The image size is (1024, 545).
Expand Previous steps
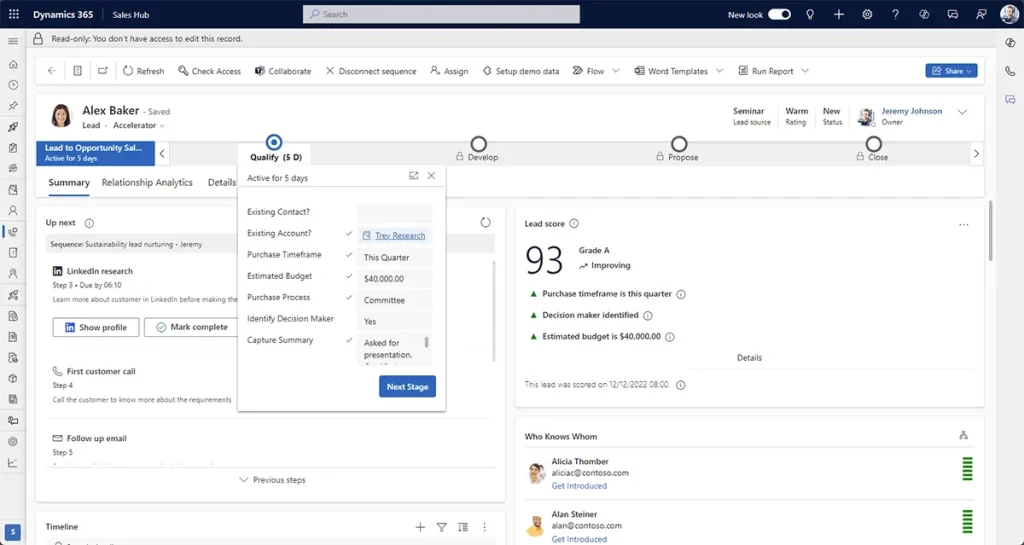point(272,480)
